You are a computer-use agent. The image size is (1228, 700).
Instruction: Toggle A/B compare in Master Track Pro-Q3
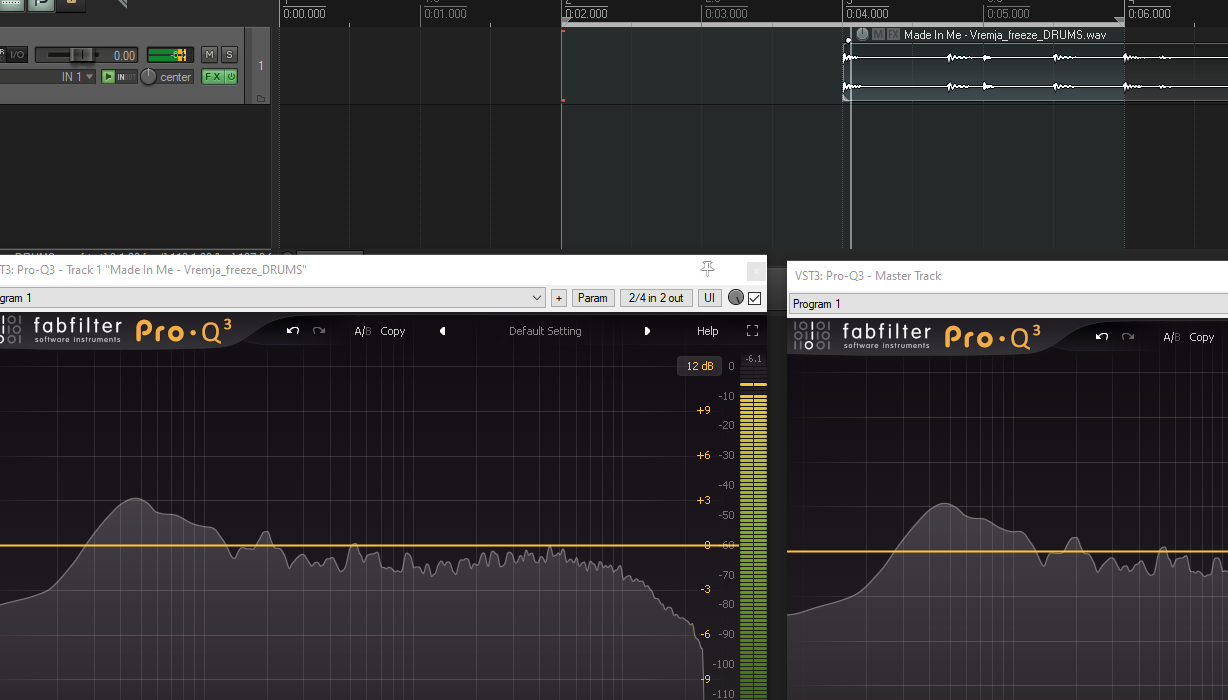[1172, 337]
